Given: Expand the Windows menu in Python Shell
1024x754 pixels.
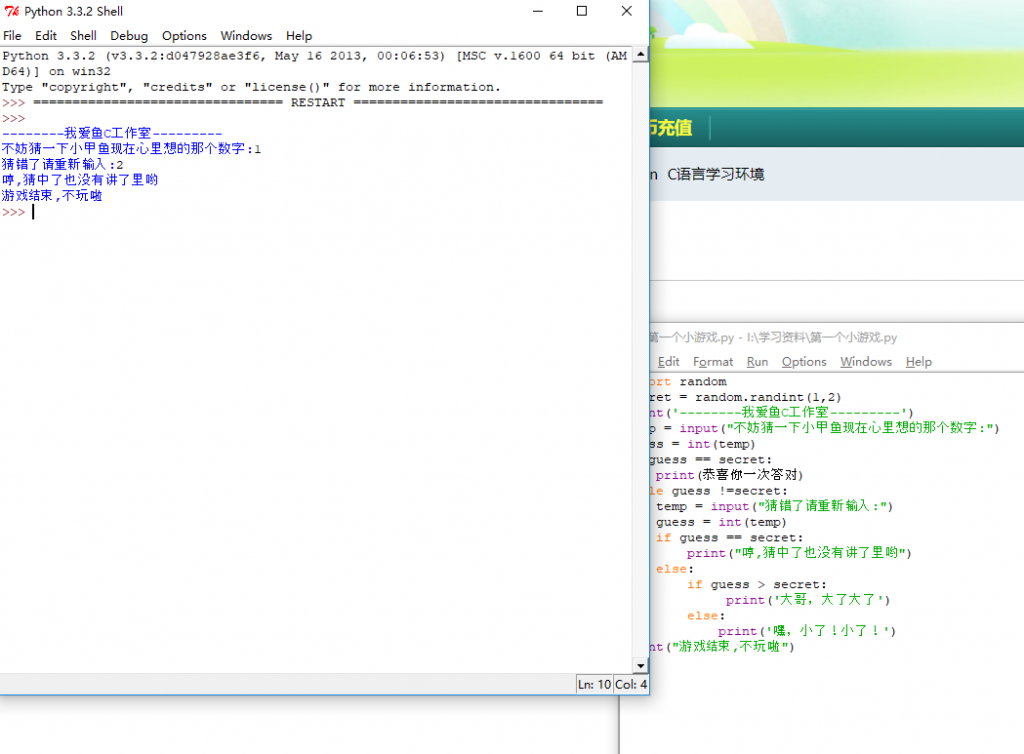Looking at the screenshot, I should 246,35.
